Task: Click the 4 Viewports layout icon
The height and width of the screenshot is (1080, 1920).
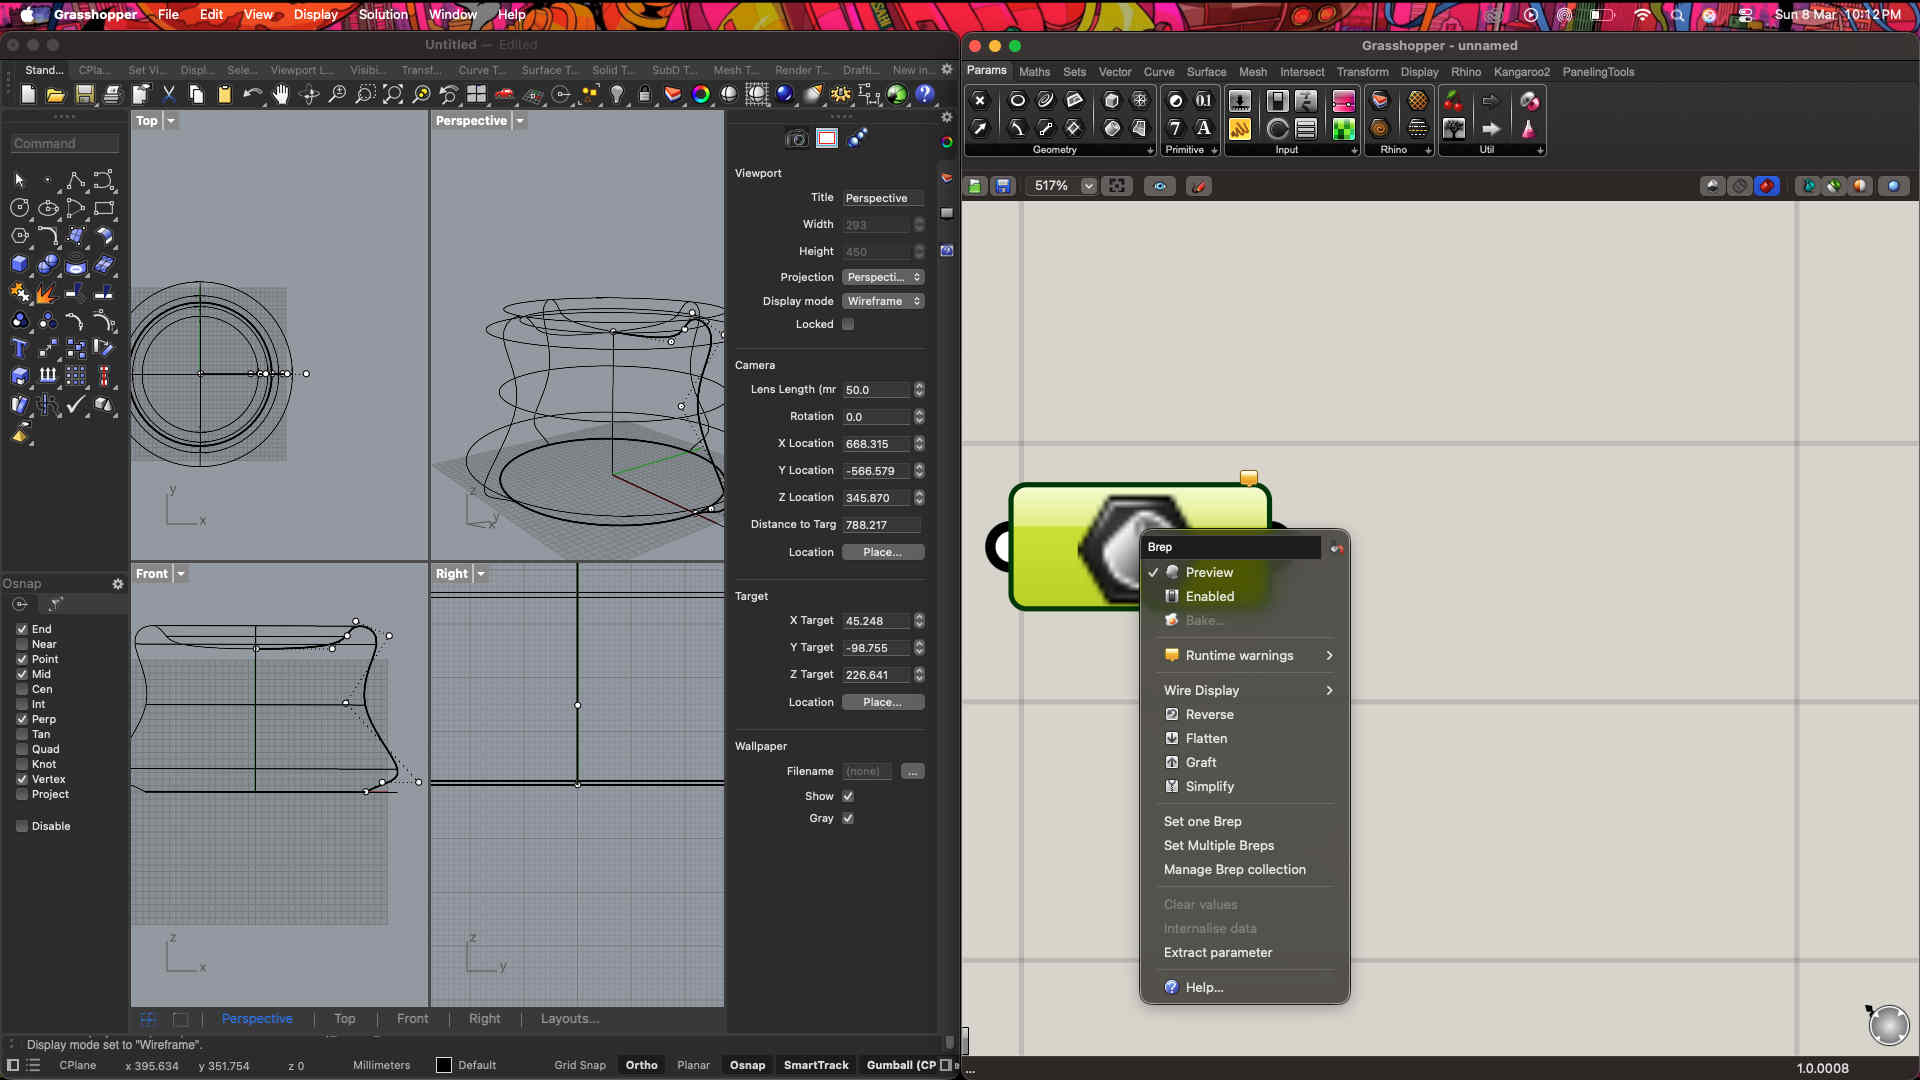Action: 477,94
